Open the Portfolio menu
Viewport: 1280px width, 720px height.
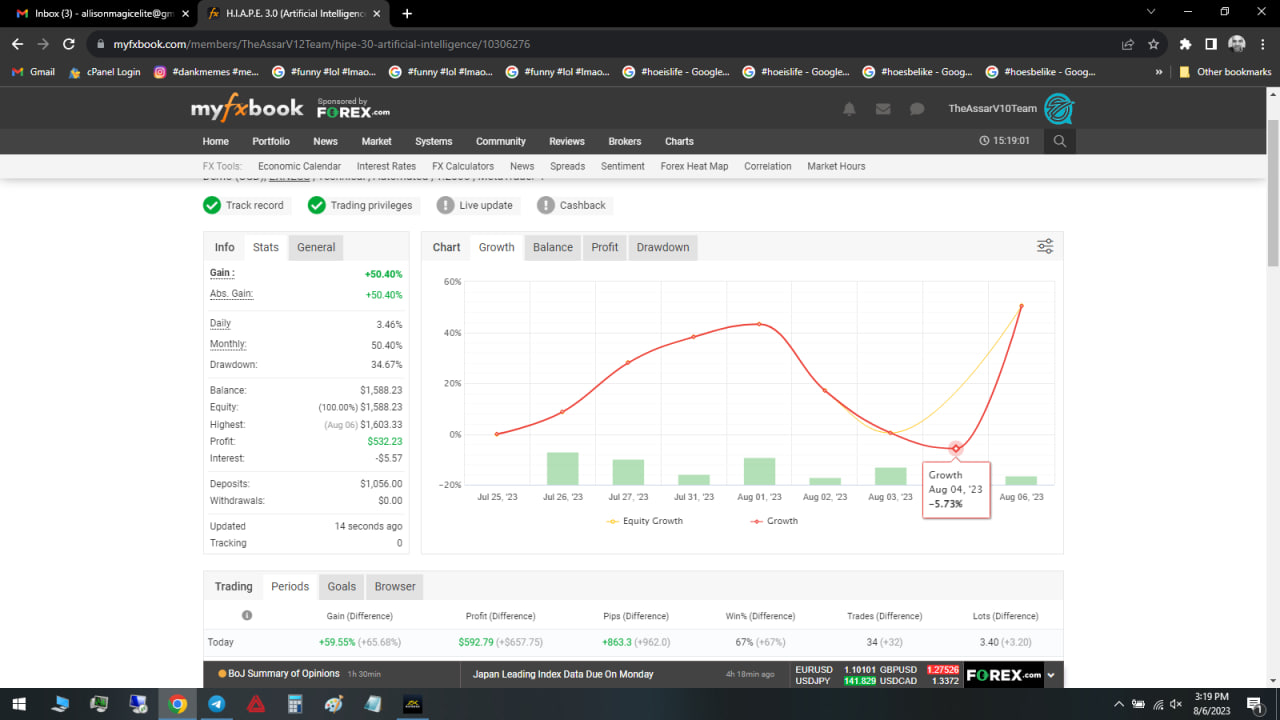point(271,141)
